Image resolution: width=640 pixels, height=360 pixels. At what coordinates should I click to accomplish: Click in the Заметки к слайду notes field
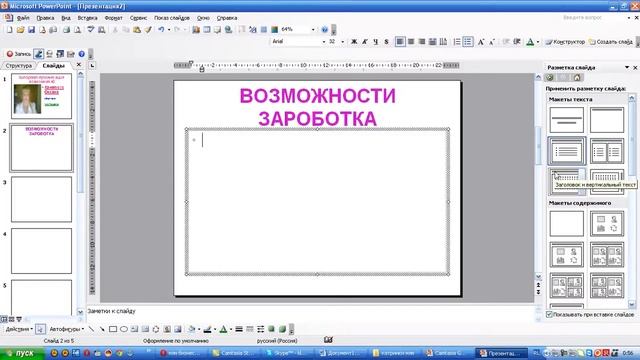[x=310, y=311]
